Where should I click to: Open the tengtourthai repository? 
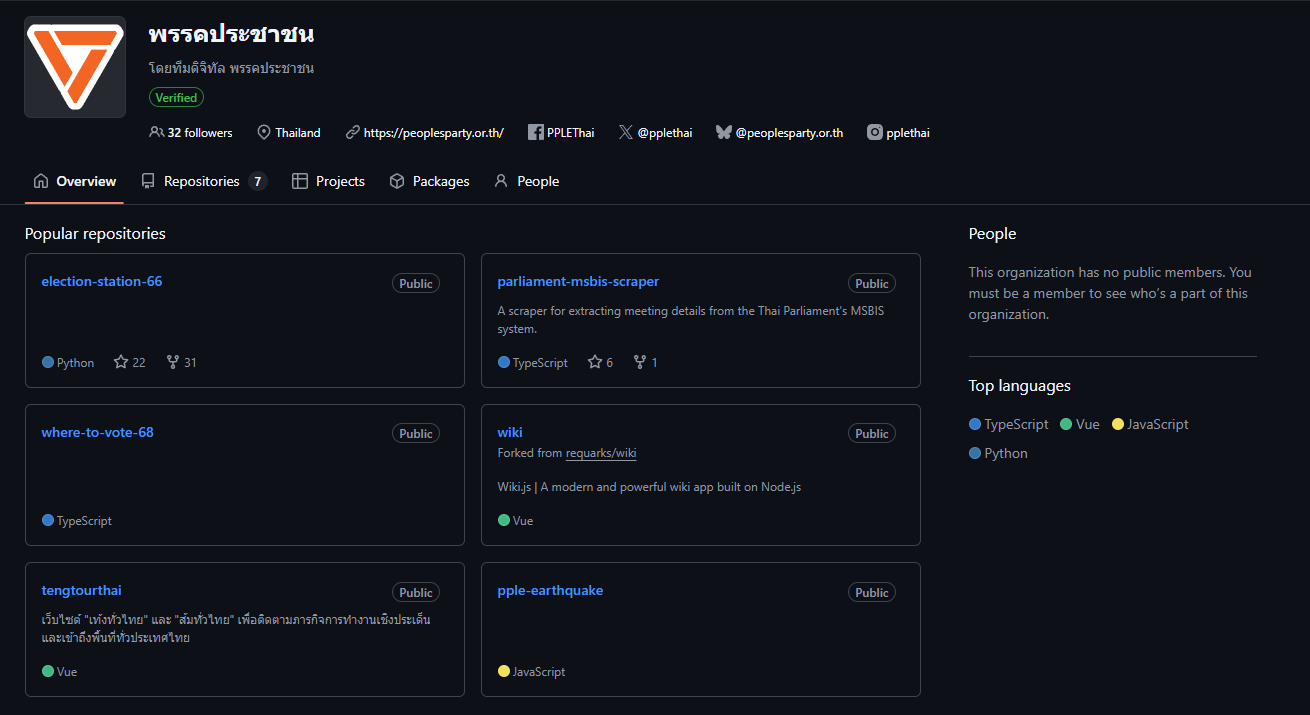pyautogui.click(x=81, y=590)
